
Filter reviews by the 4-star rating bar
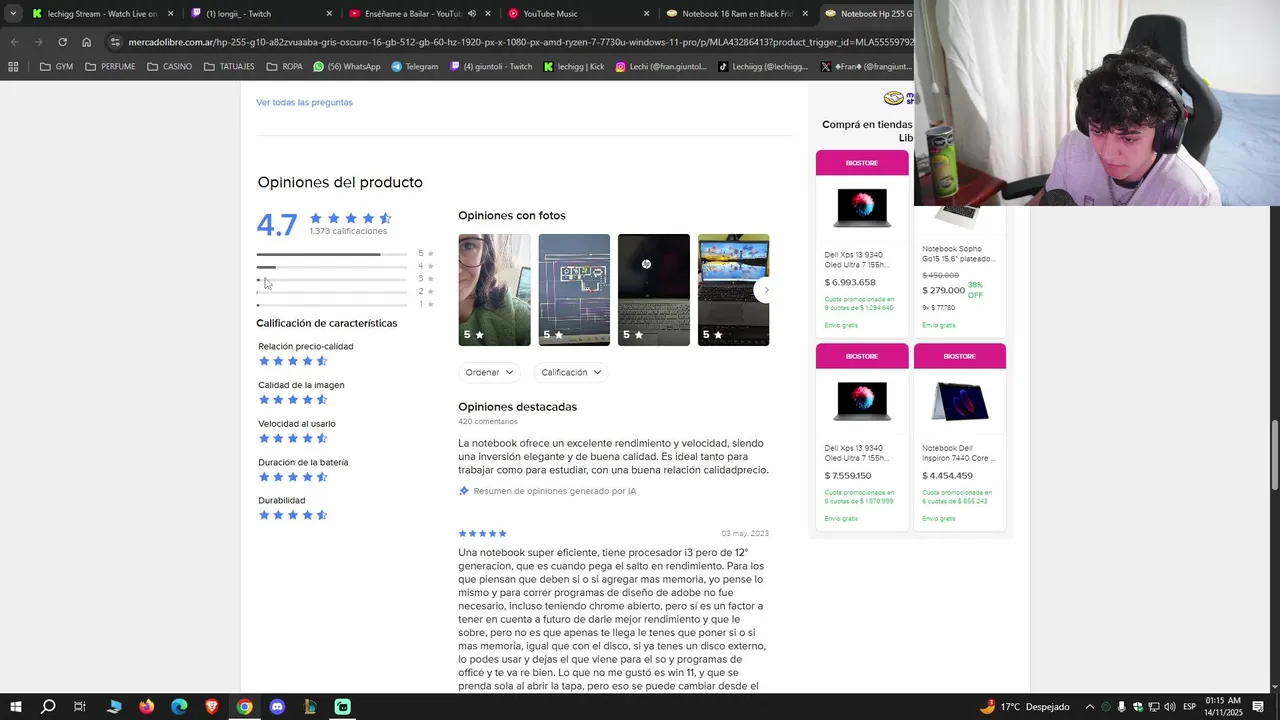[345, 267]
